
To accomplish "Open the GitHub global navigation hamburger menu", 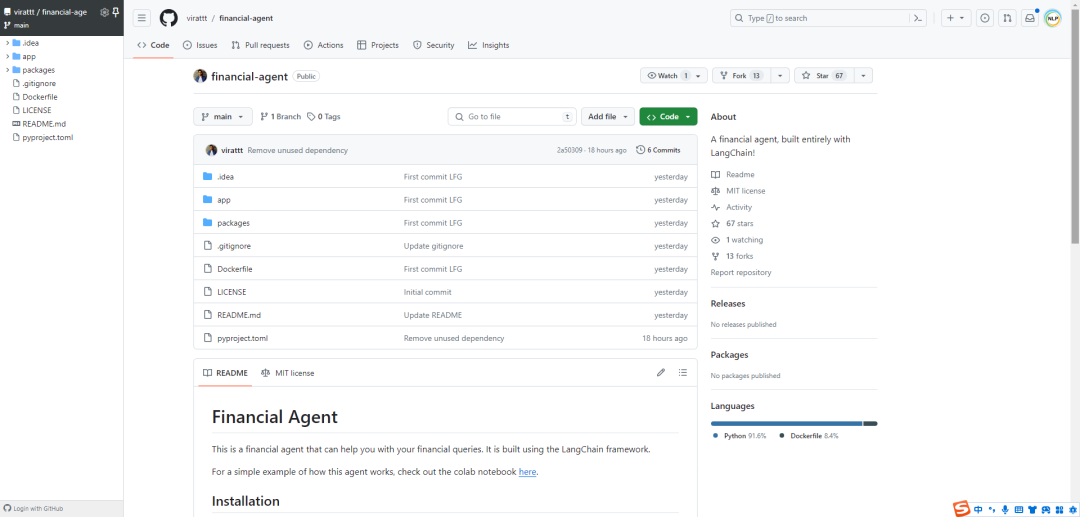I will [142, 19].
